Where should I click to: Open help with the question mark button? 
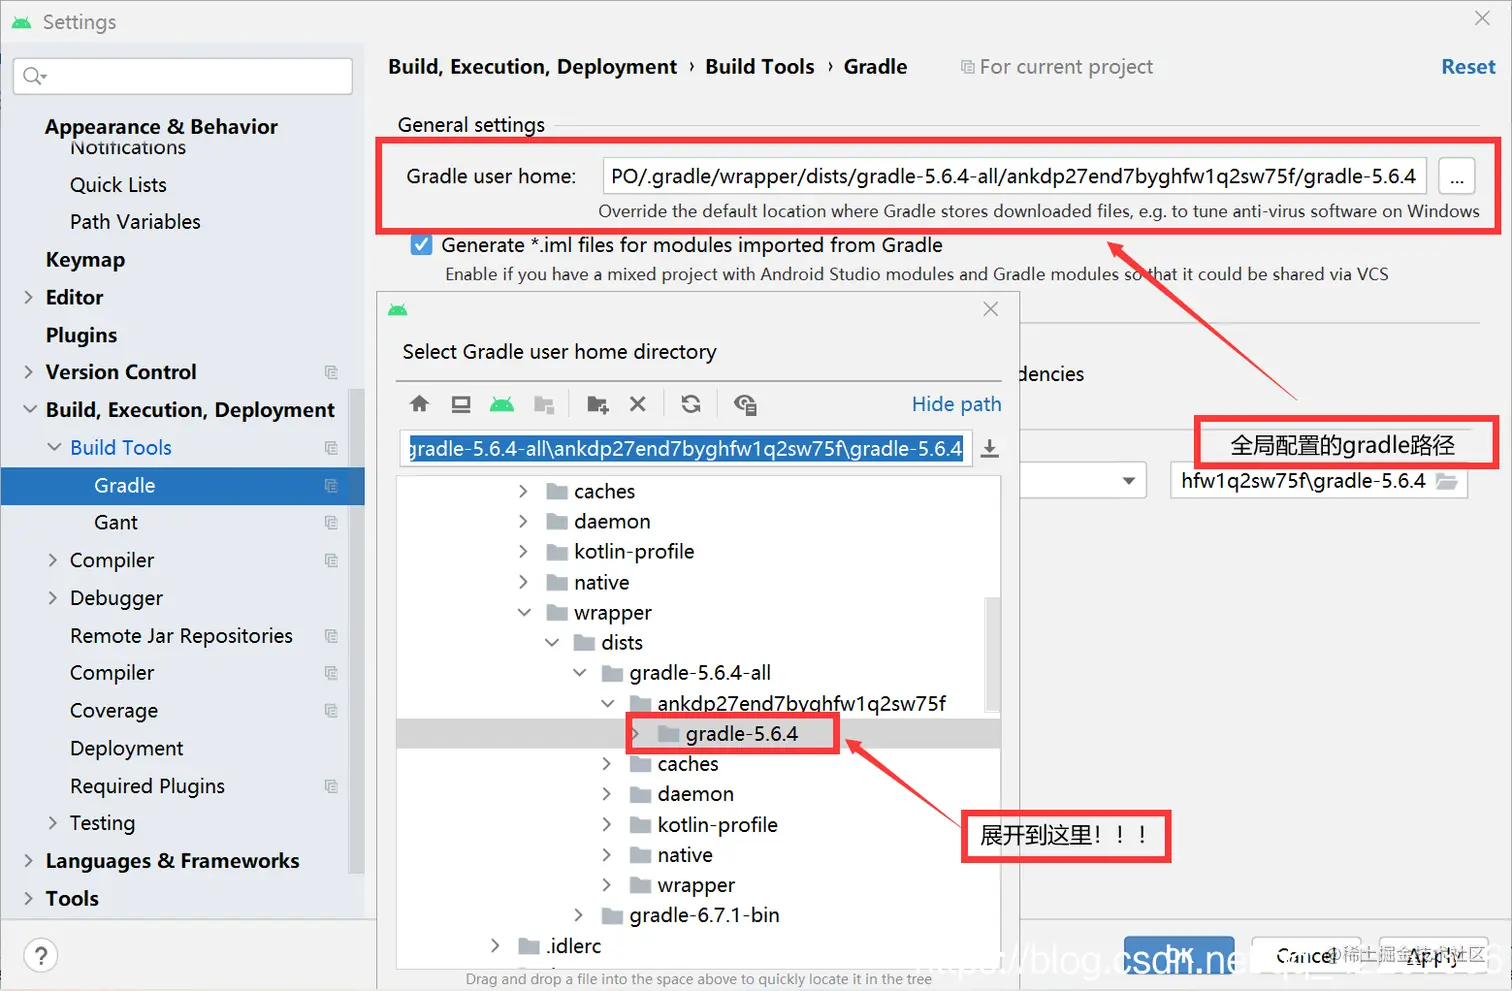(41, 955)
